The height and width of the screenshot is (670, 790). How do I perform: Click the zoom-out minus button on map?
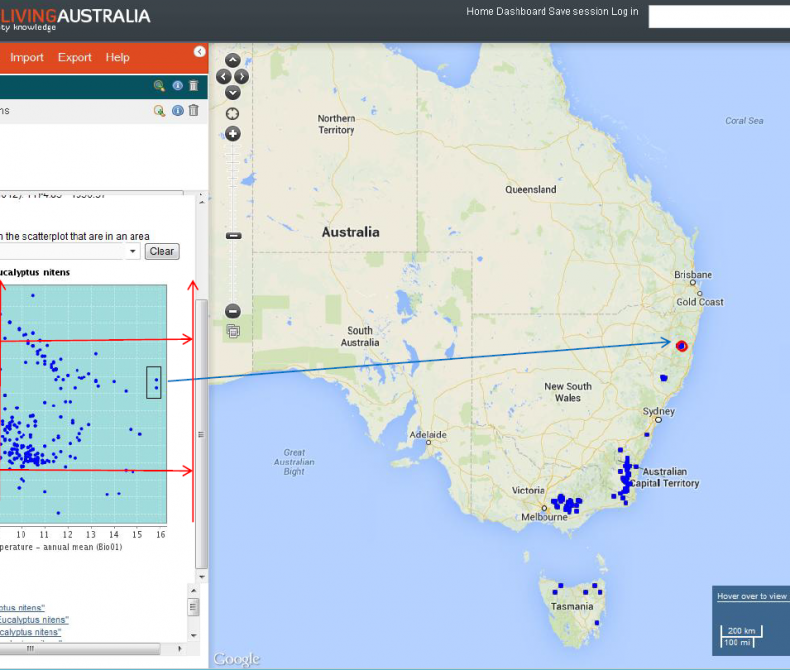(233, 311)
